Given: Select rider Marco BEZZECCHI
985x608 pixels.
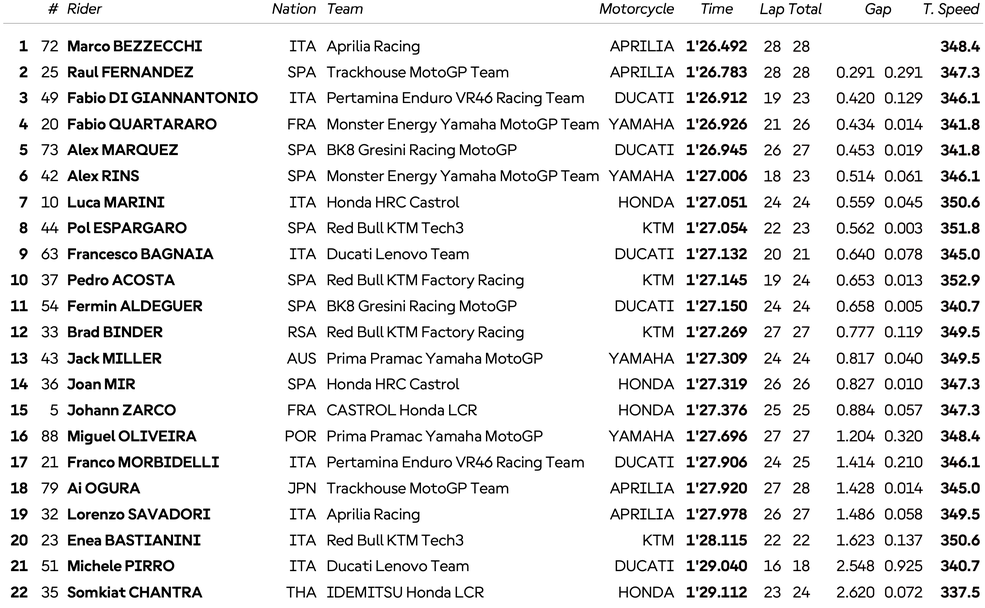Looking at the screenshot, I should pos(134,46).
